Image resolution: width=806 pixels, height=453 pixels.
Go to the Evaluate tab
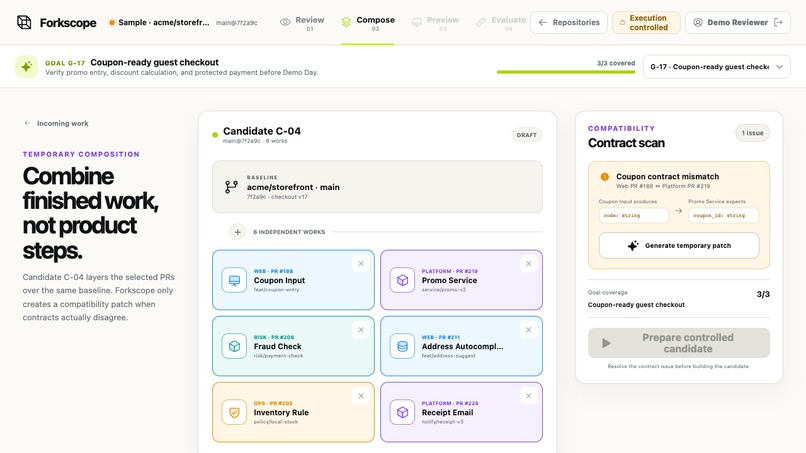tap(501, 23)
